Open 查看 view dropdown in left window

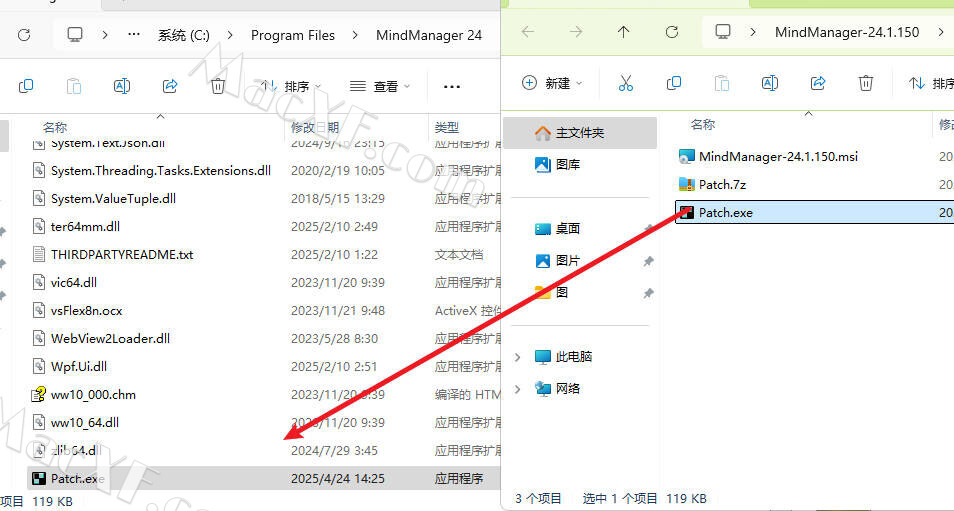click(x=380, y=87)
